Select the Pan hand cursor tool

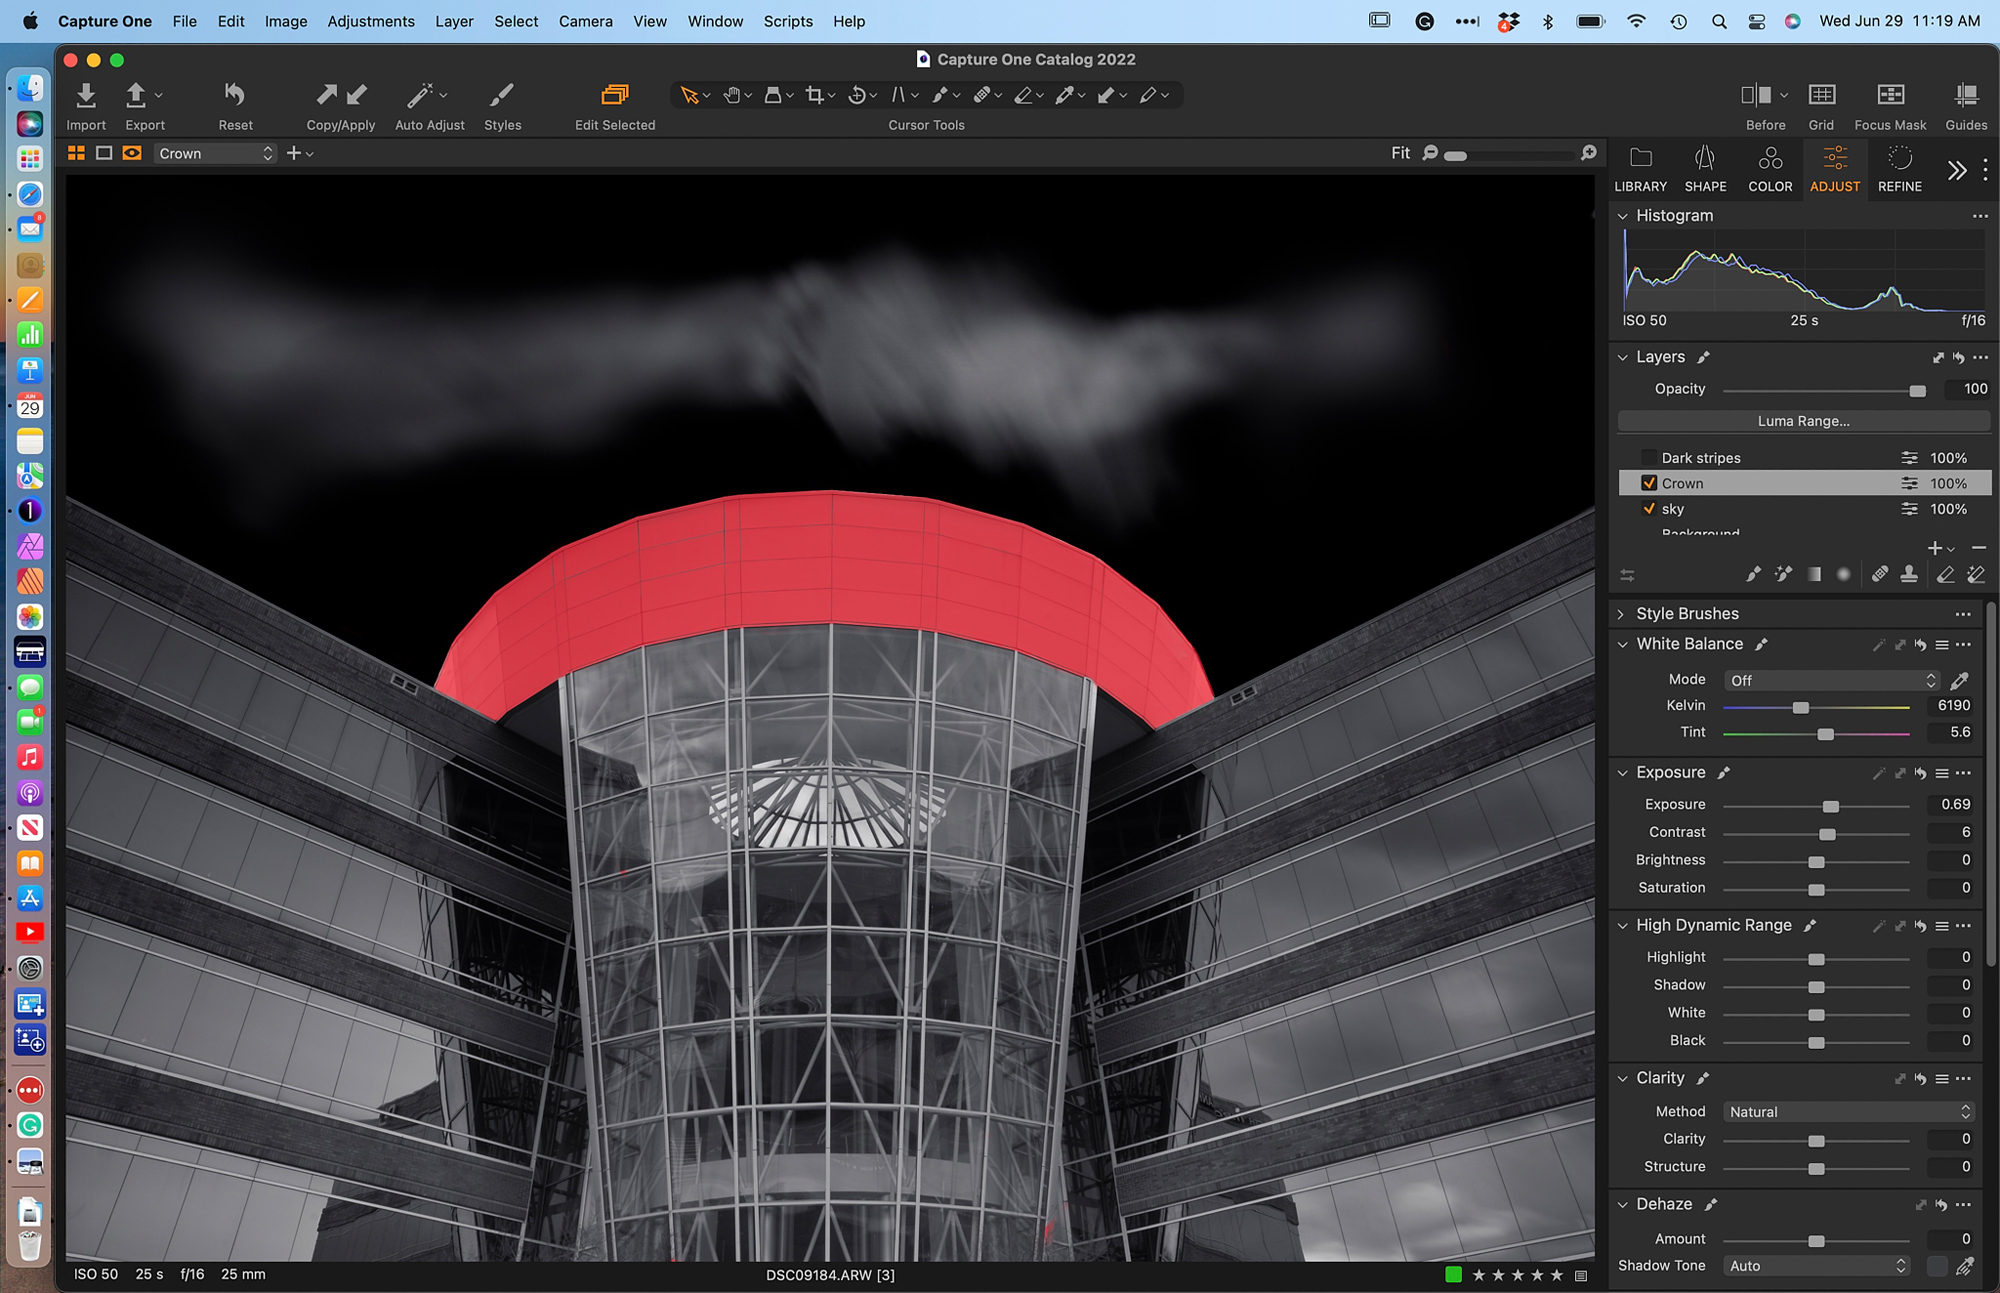[732, 95]
